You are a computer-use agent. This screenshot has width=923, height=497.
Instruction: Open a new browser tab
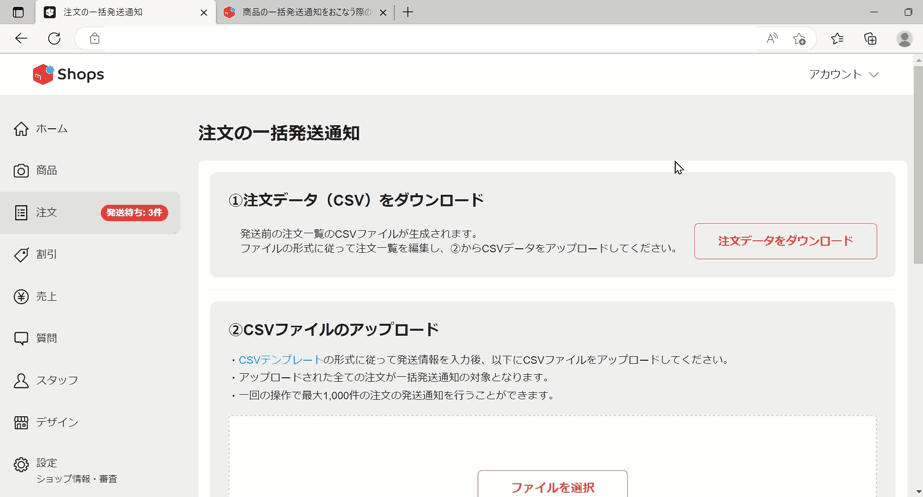tap(408, 12)
